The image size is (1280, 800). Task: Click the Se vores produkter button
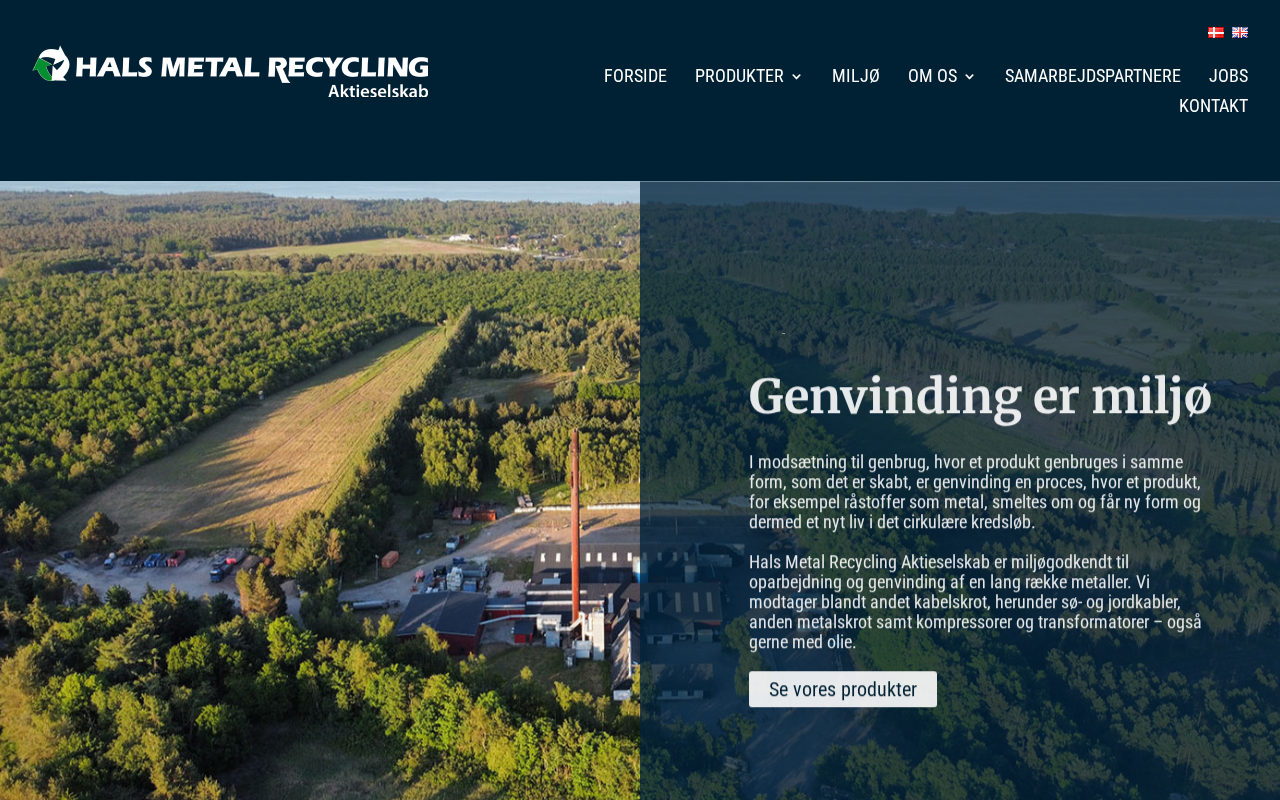coord(843,689)
